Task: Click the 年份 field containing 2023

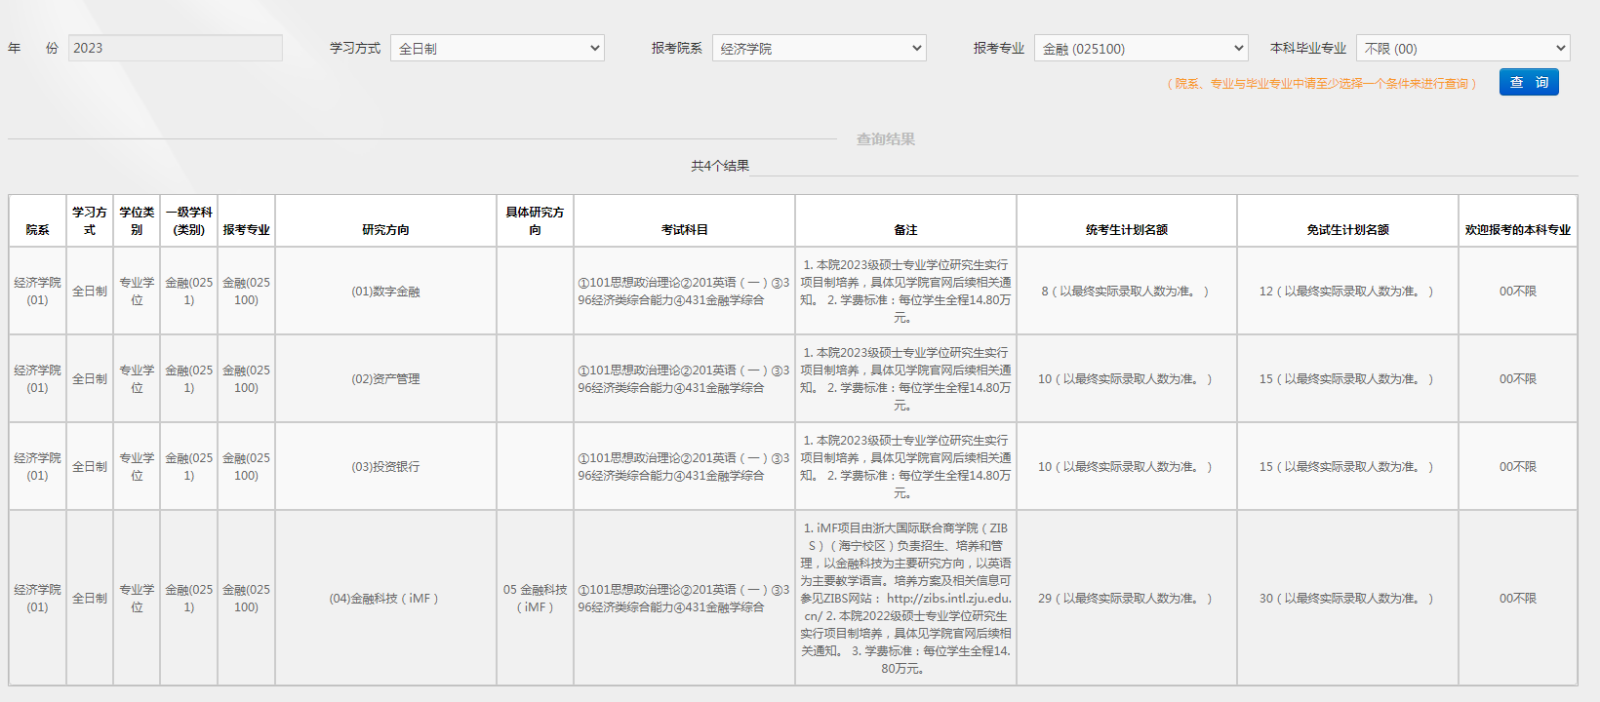Action: tap(175, 48)
